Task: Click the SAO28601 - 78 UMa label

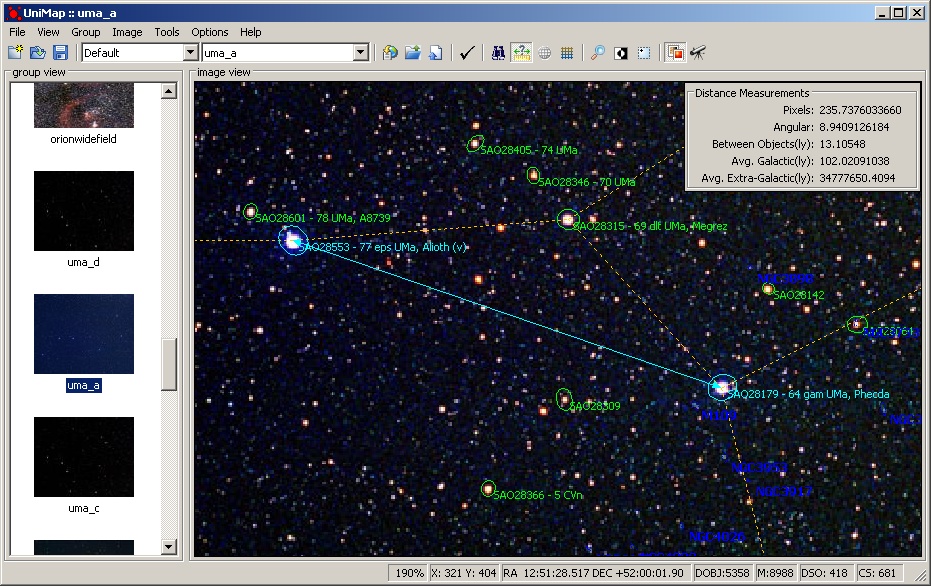Action: coord(323,218)
